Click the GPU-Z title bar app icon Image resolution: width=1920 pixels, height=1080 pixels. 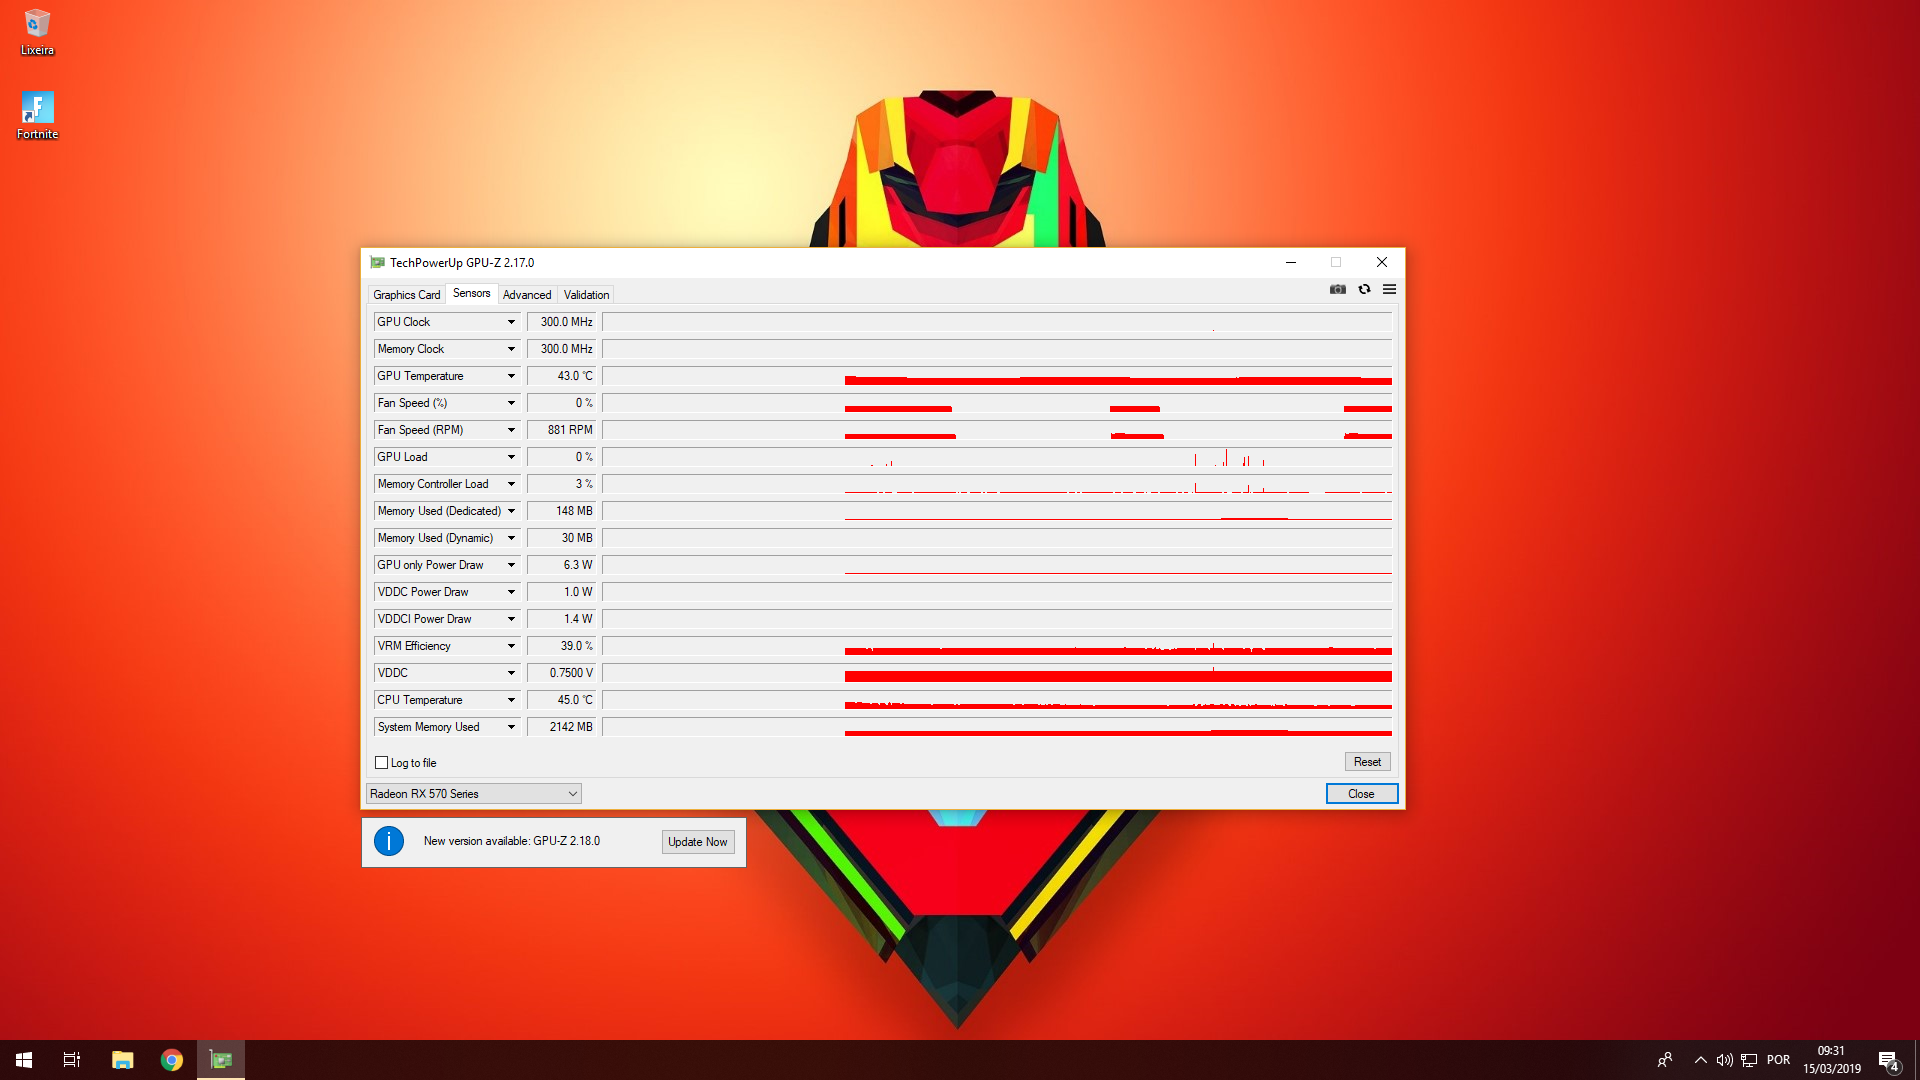coord(377,263)
